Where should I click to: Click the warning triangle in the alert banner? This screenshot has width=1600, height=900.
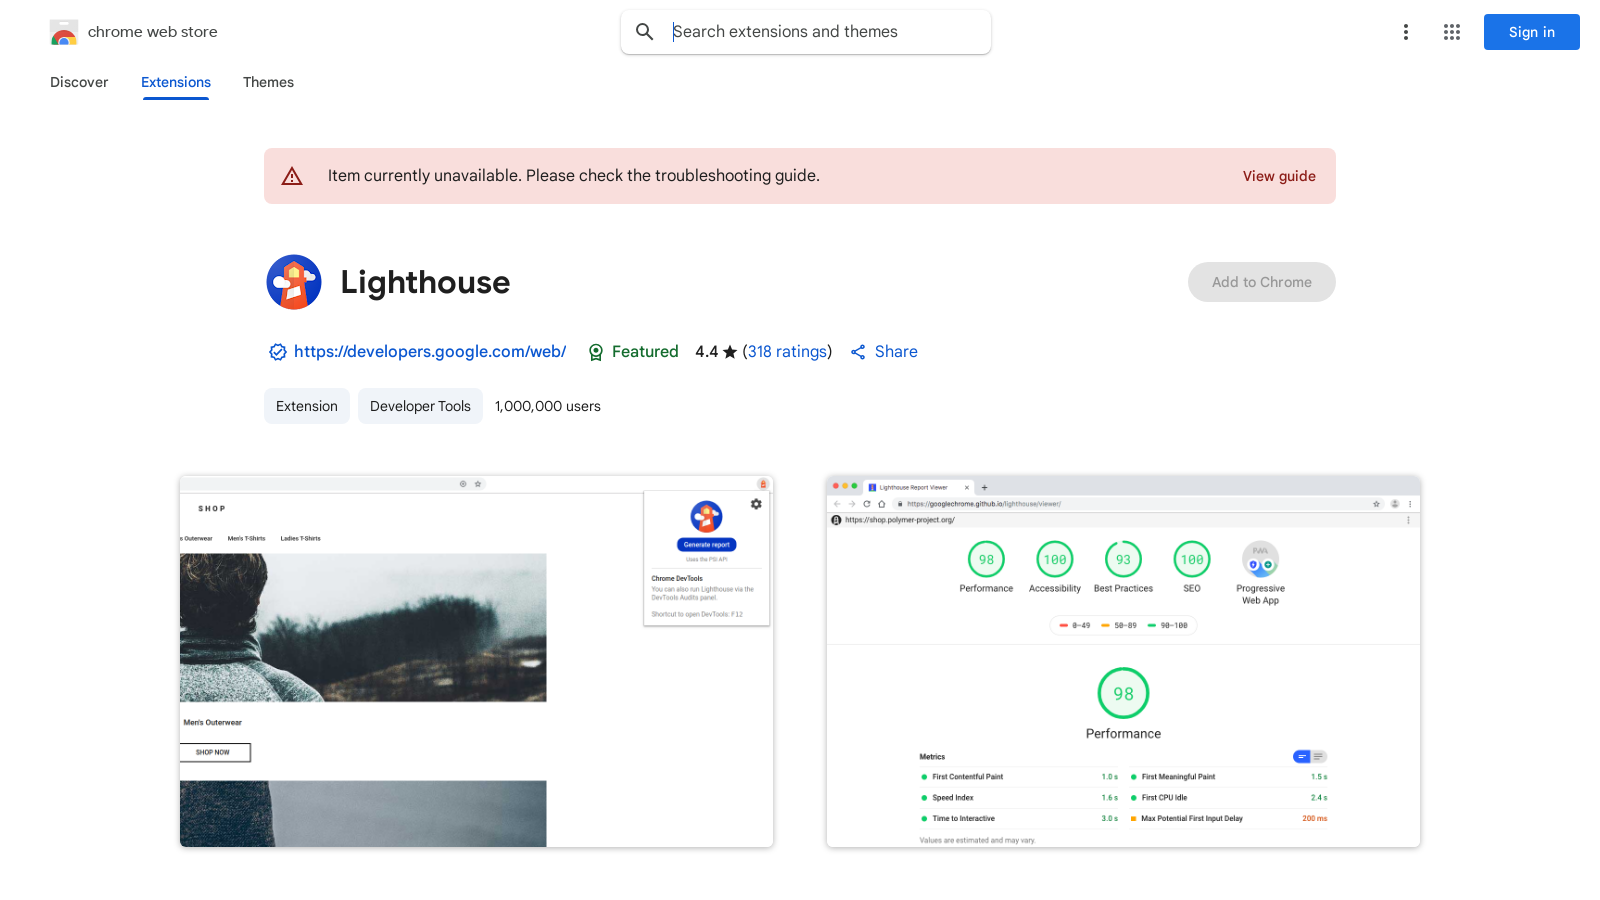tap(292, 175)
